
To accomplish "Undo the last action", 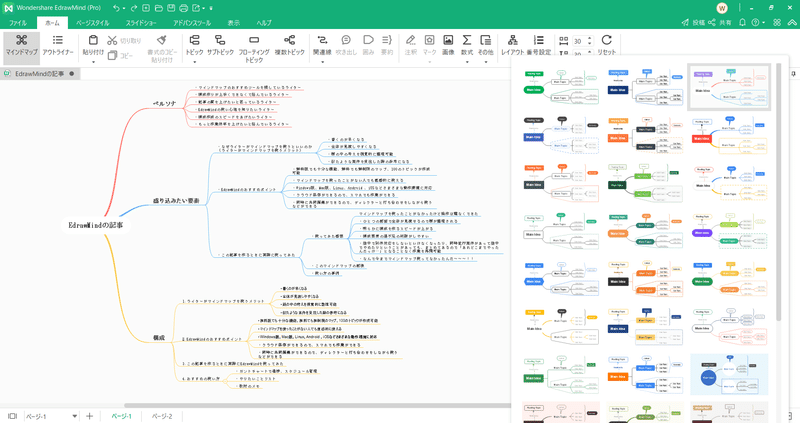I will (x=116, y=8).
